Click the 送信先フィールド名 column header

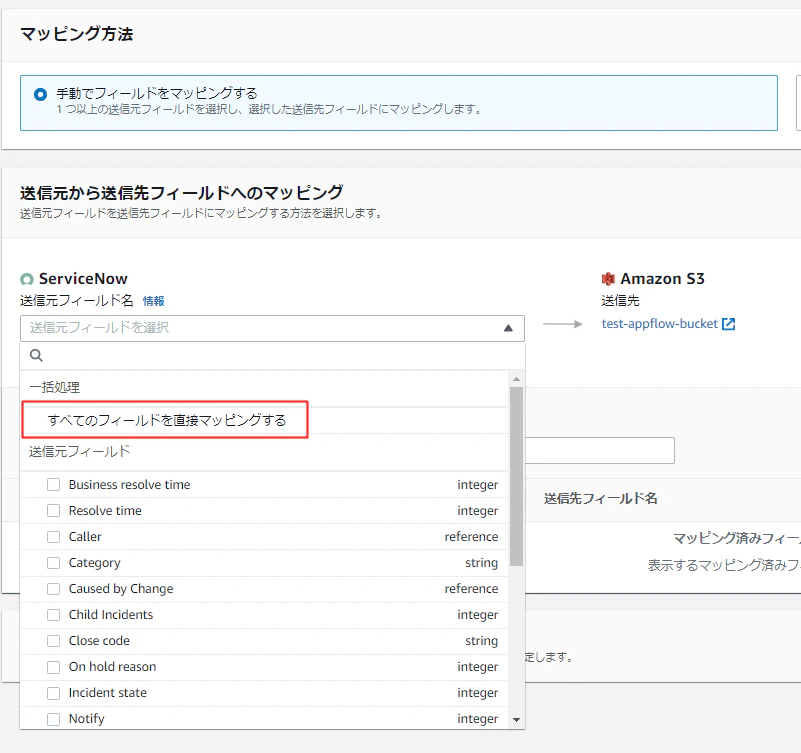(601, 498)
